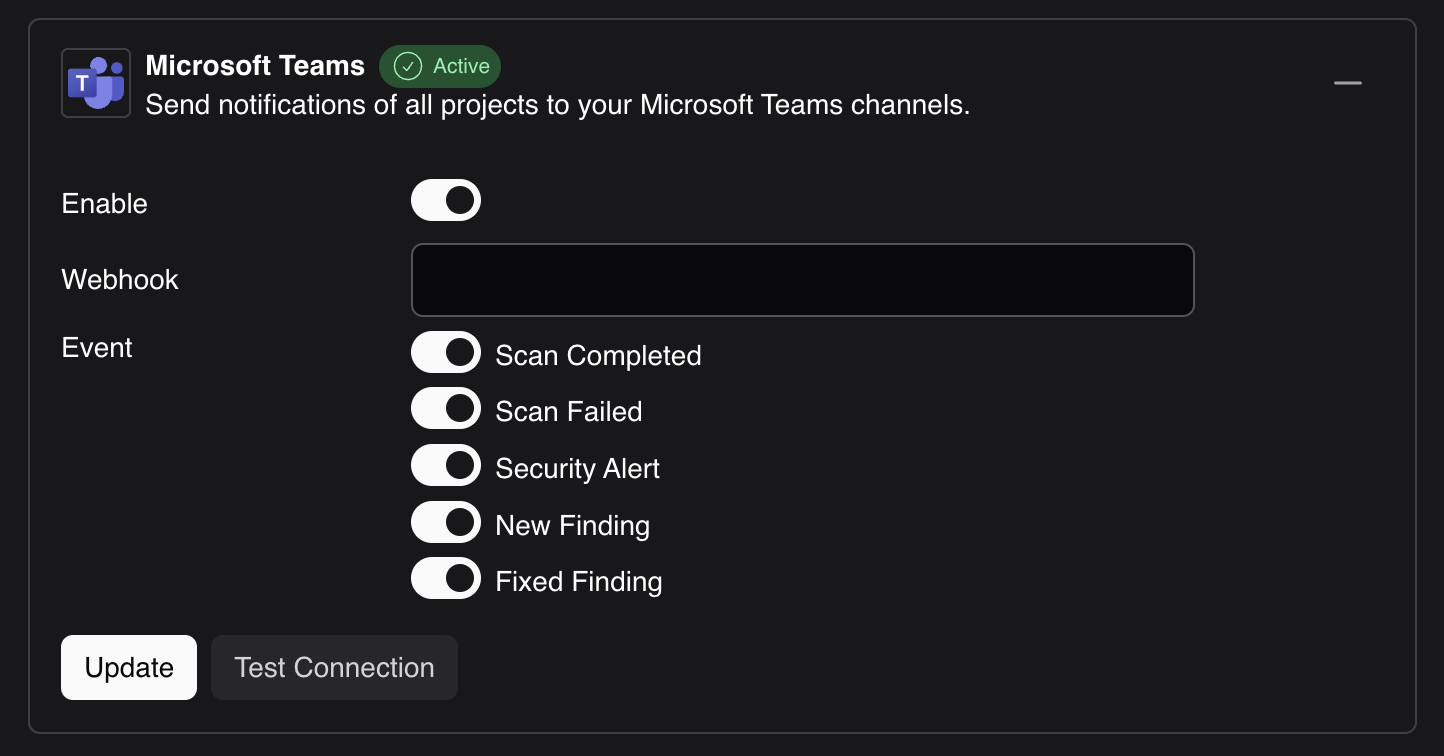Click the Webhook label
The height and width of the screenshot is (756, 1444).
[120, 279]
